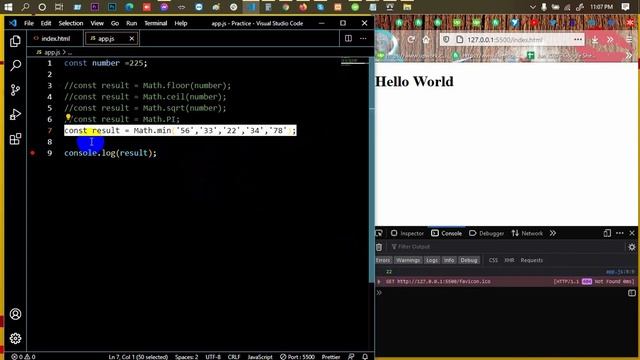This screenshot has height=360, width=640.
Task: Toggle the CSS filter in console
Action: coord(493,260)
